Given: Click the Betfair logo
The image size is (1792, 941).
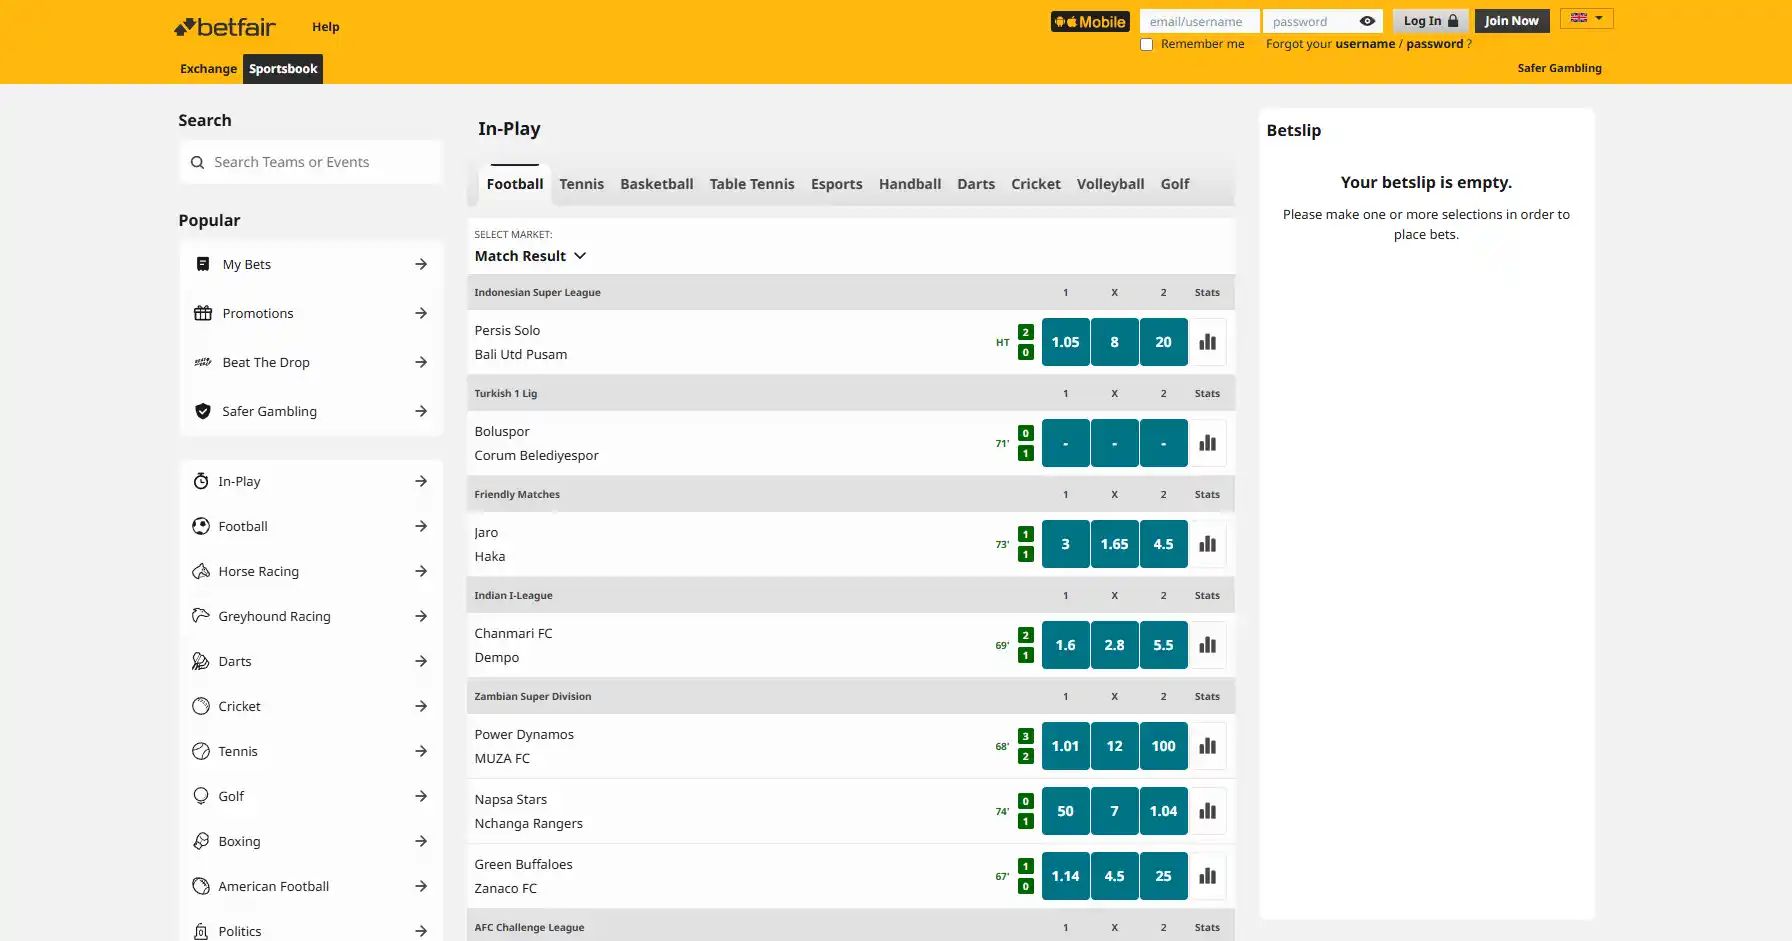Looking at the screenshot, I should tap(225, 27).
